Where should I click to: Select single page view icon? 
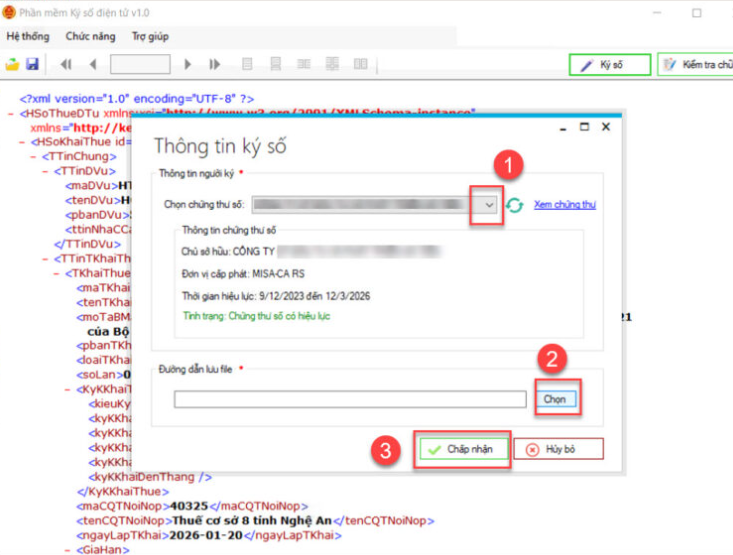pos(247,64)
